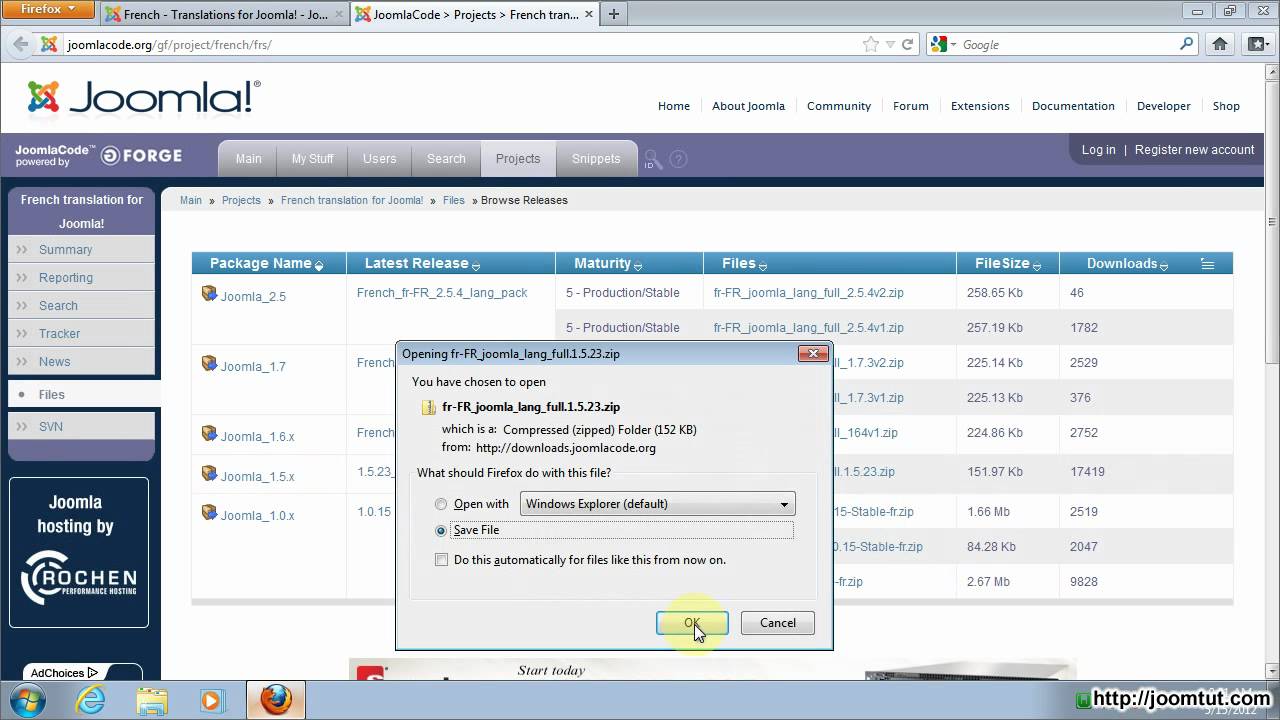Open the My Stuff forge tab
The image size is (1280, 720).
[x=312, y=159]
